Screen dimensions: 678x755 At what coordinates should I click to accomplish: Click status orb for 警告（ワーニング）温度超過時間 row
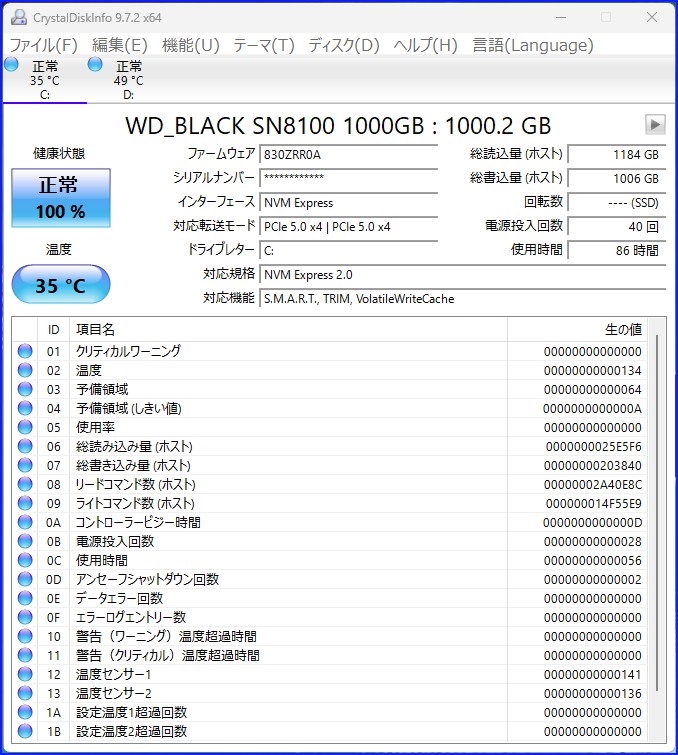(x=25, y=636)
